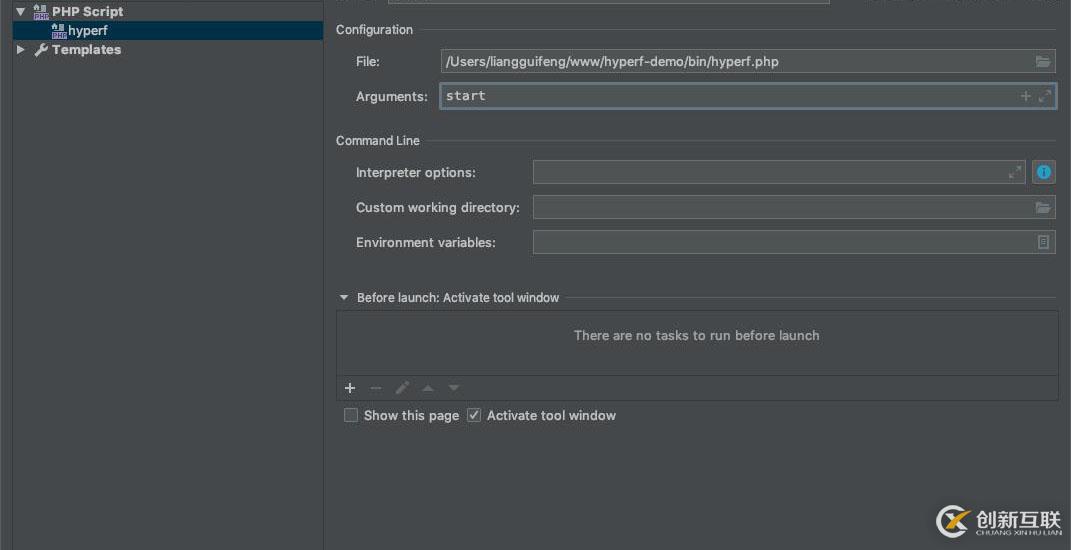1071x550 pixels.
Task: Click the 'There are no tasks' text
Action: (x=696, y=335)
